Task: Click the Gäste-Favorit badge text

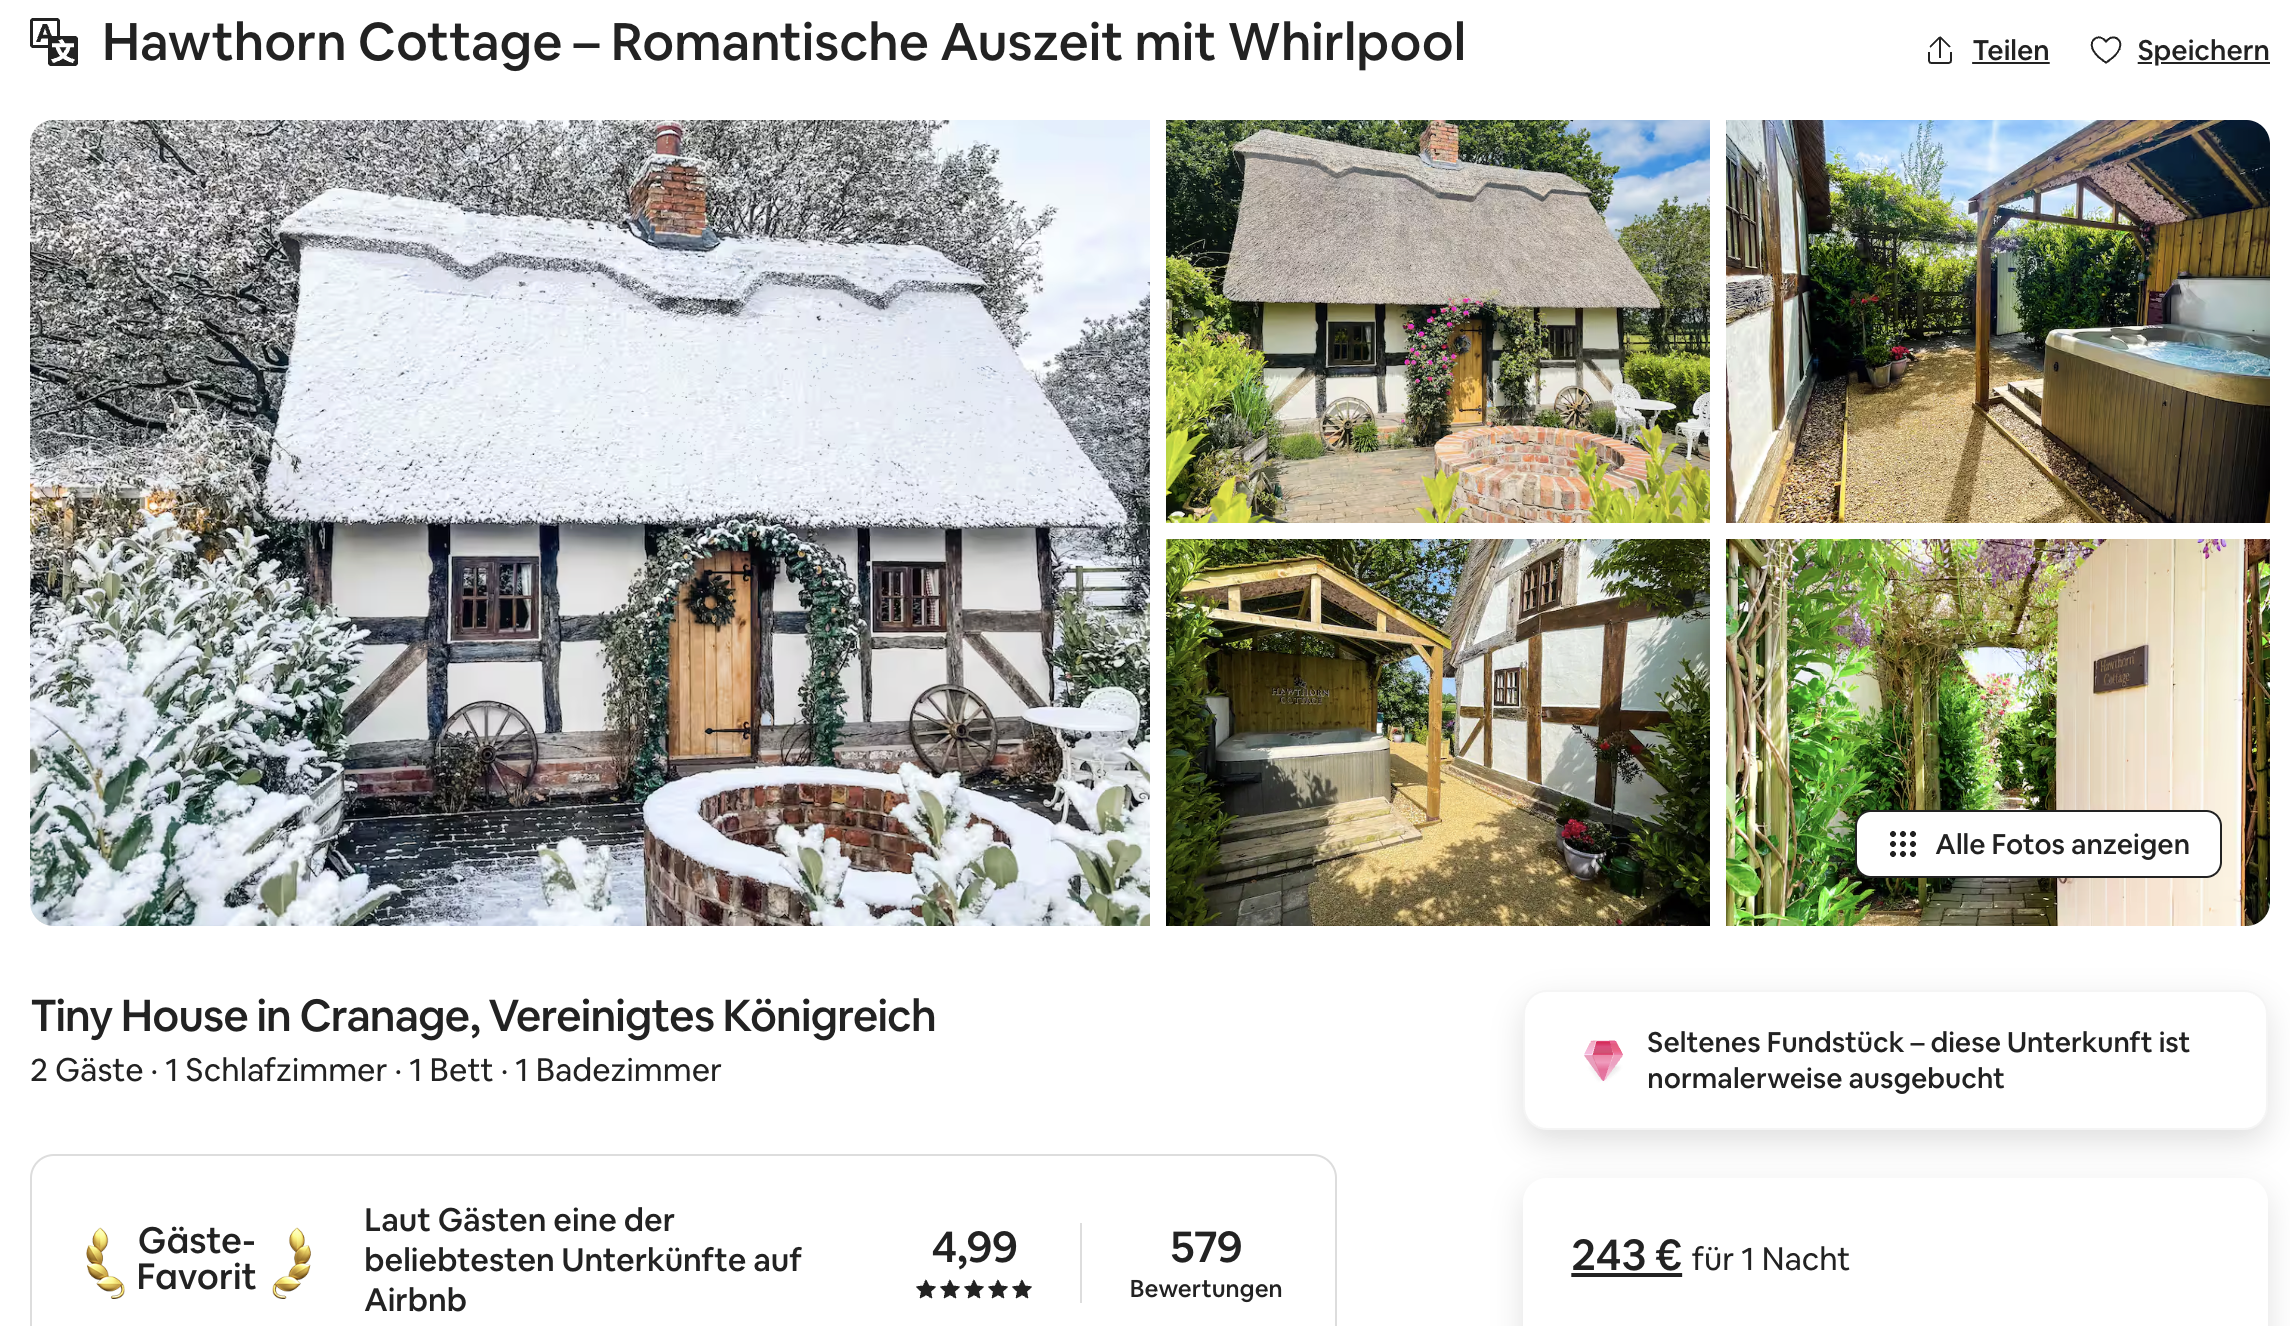Action: point(197,1259)
